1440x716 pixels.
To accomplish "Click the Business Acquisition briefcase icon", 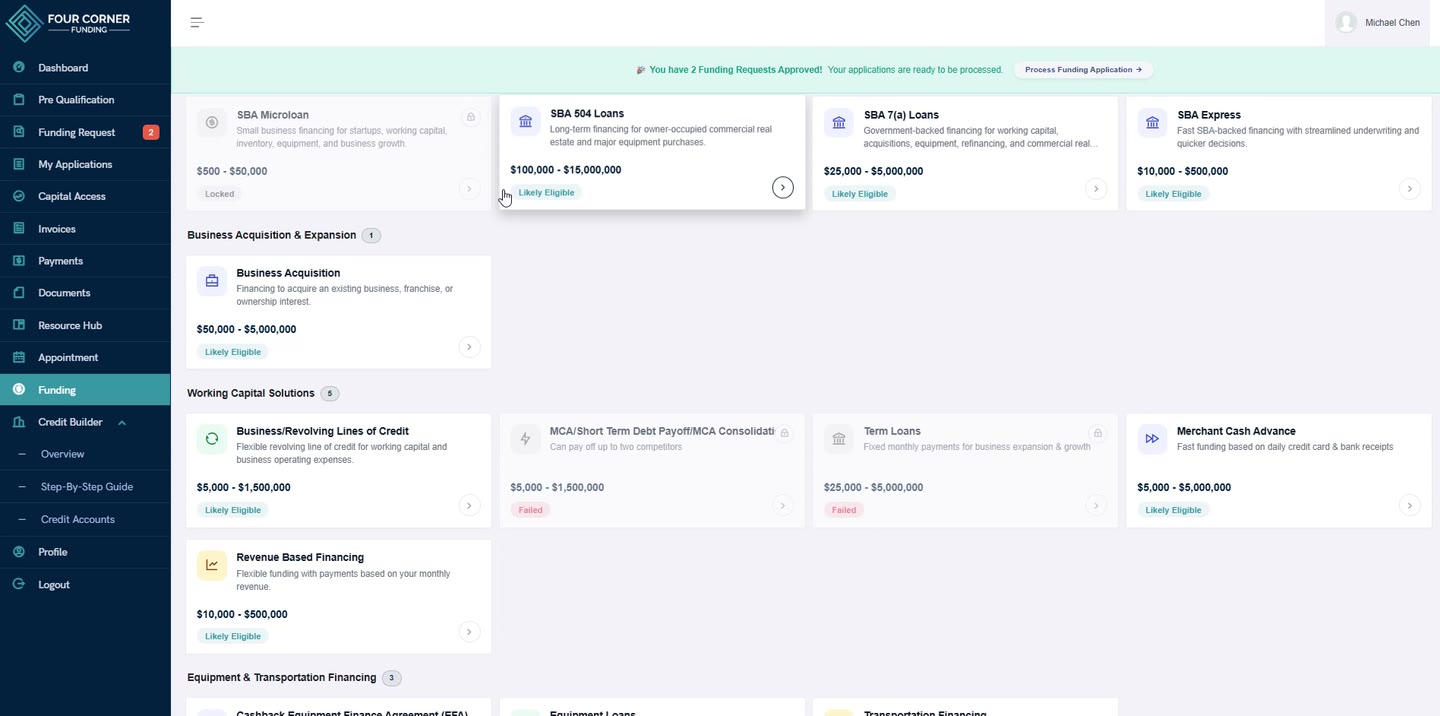I will coord(212,281).
